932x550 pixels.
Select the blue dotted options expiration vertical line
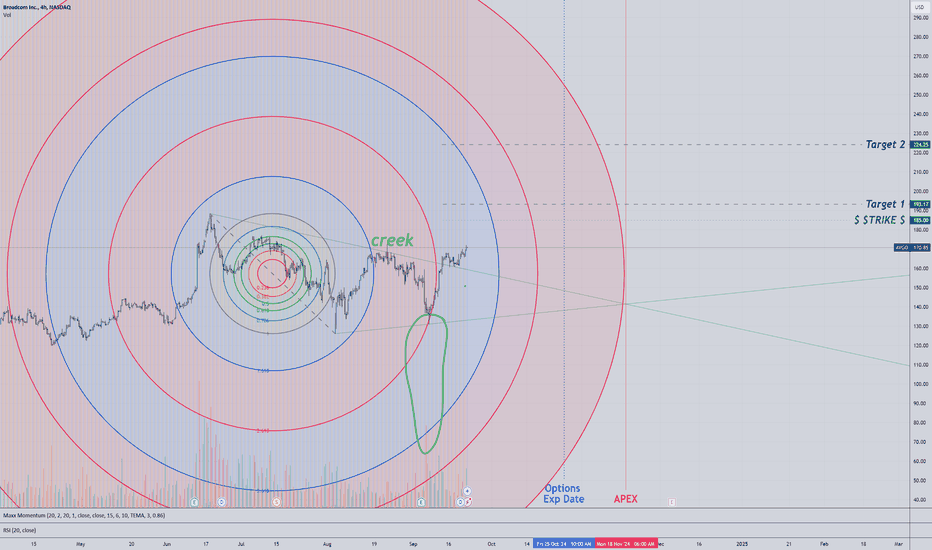564,238
